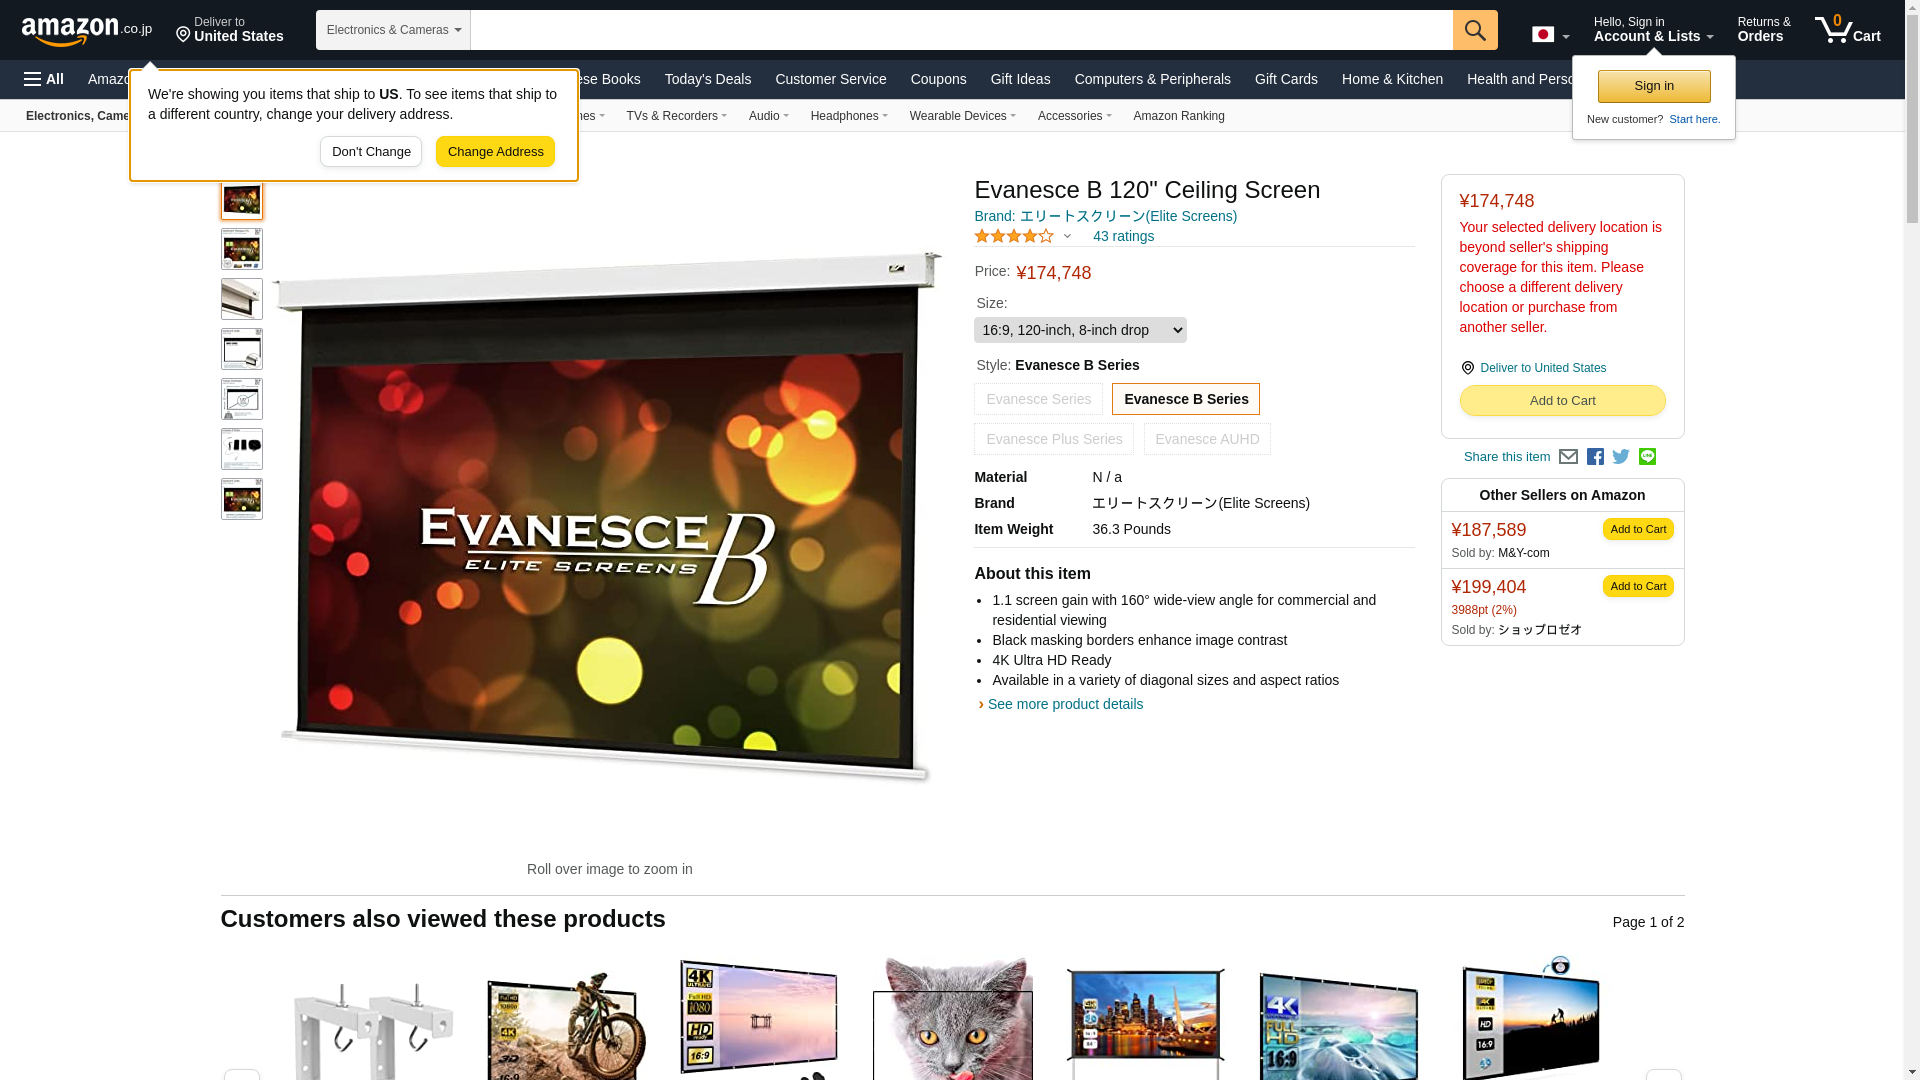Image resolution: width=1920 pixels, height=1080 pixels.
Task: Select the Evanesce Series style option
Action: point(1038,399)
